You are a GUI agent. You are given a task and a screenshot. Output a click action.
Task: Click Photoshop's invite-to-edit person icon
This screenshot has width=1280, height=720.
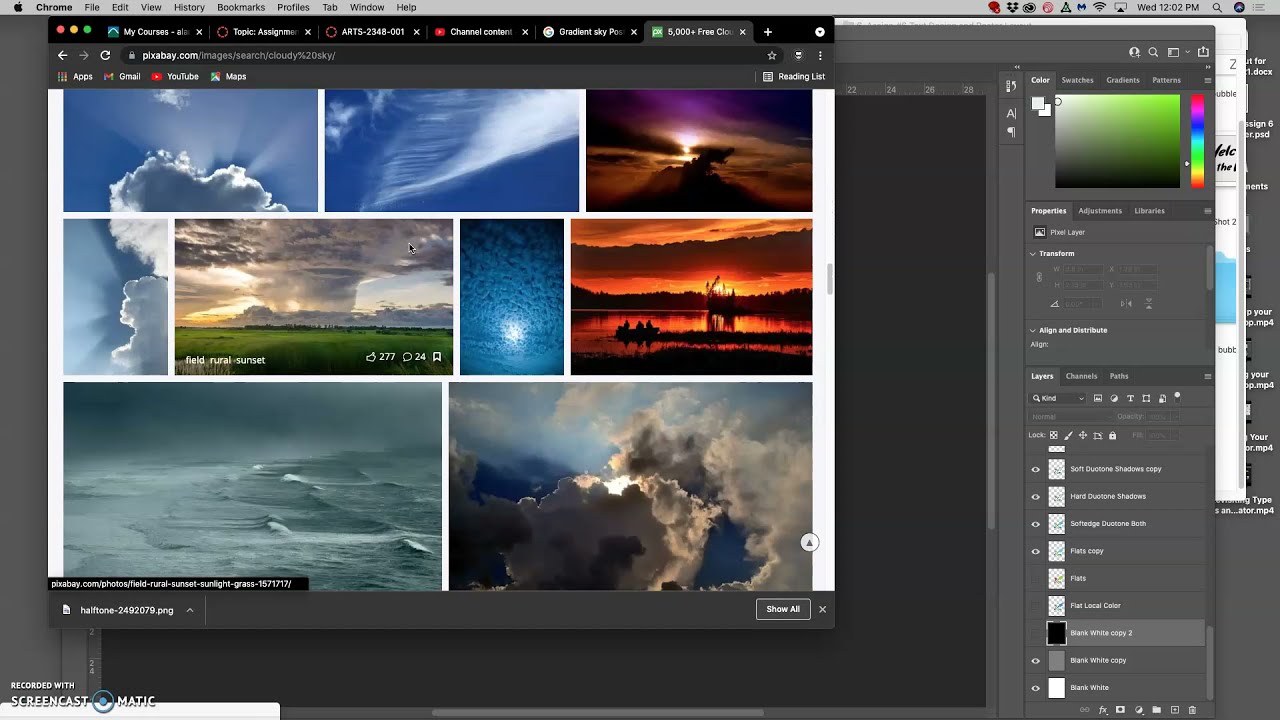click(1134, 52)
